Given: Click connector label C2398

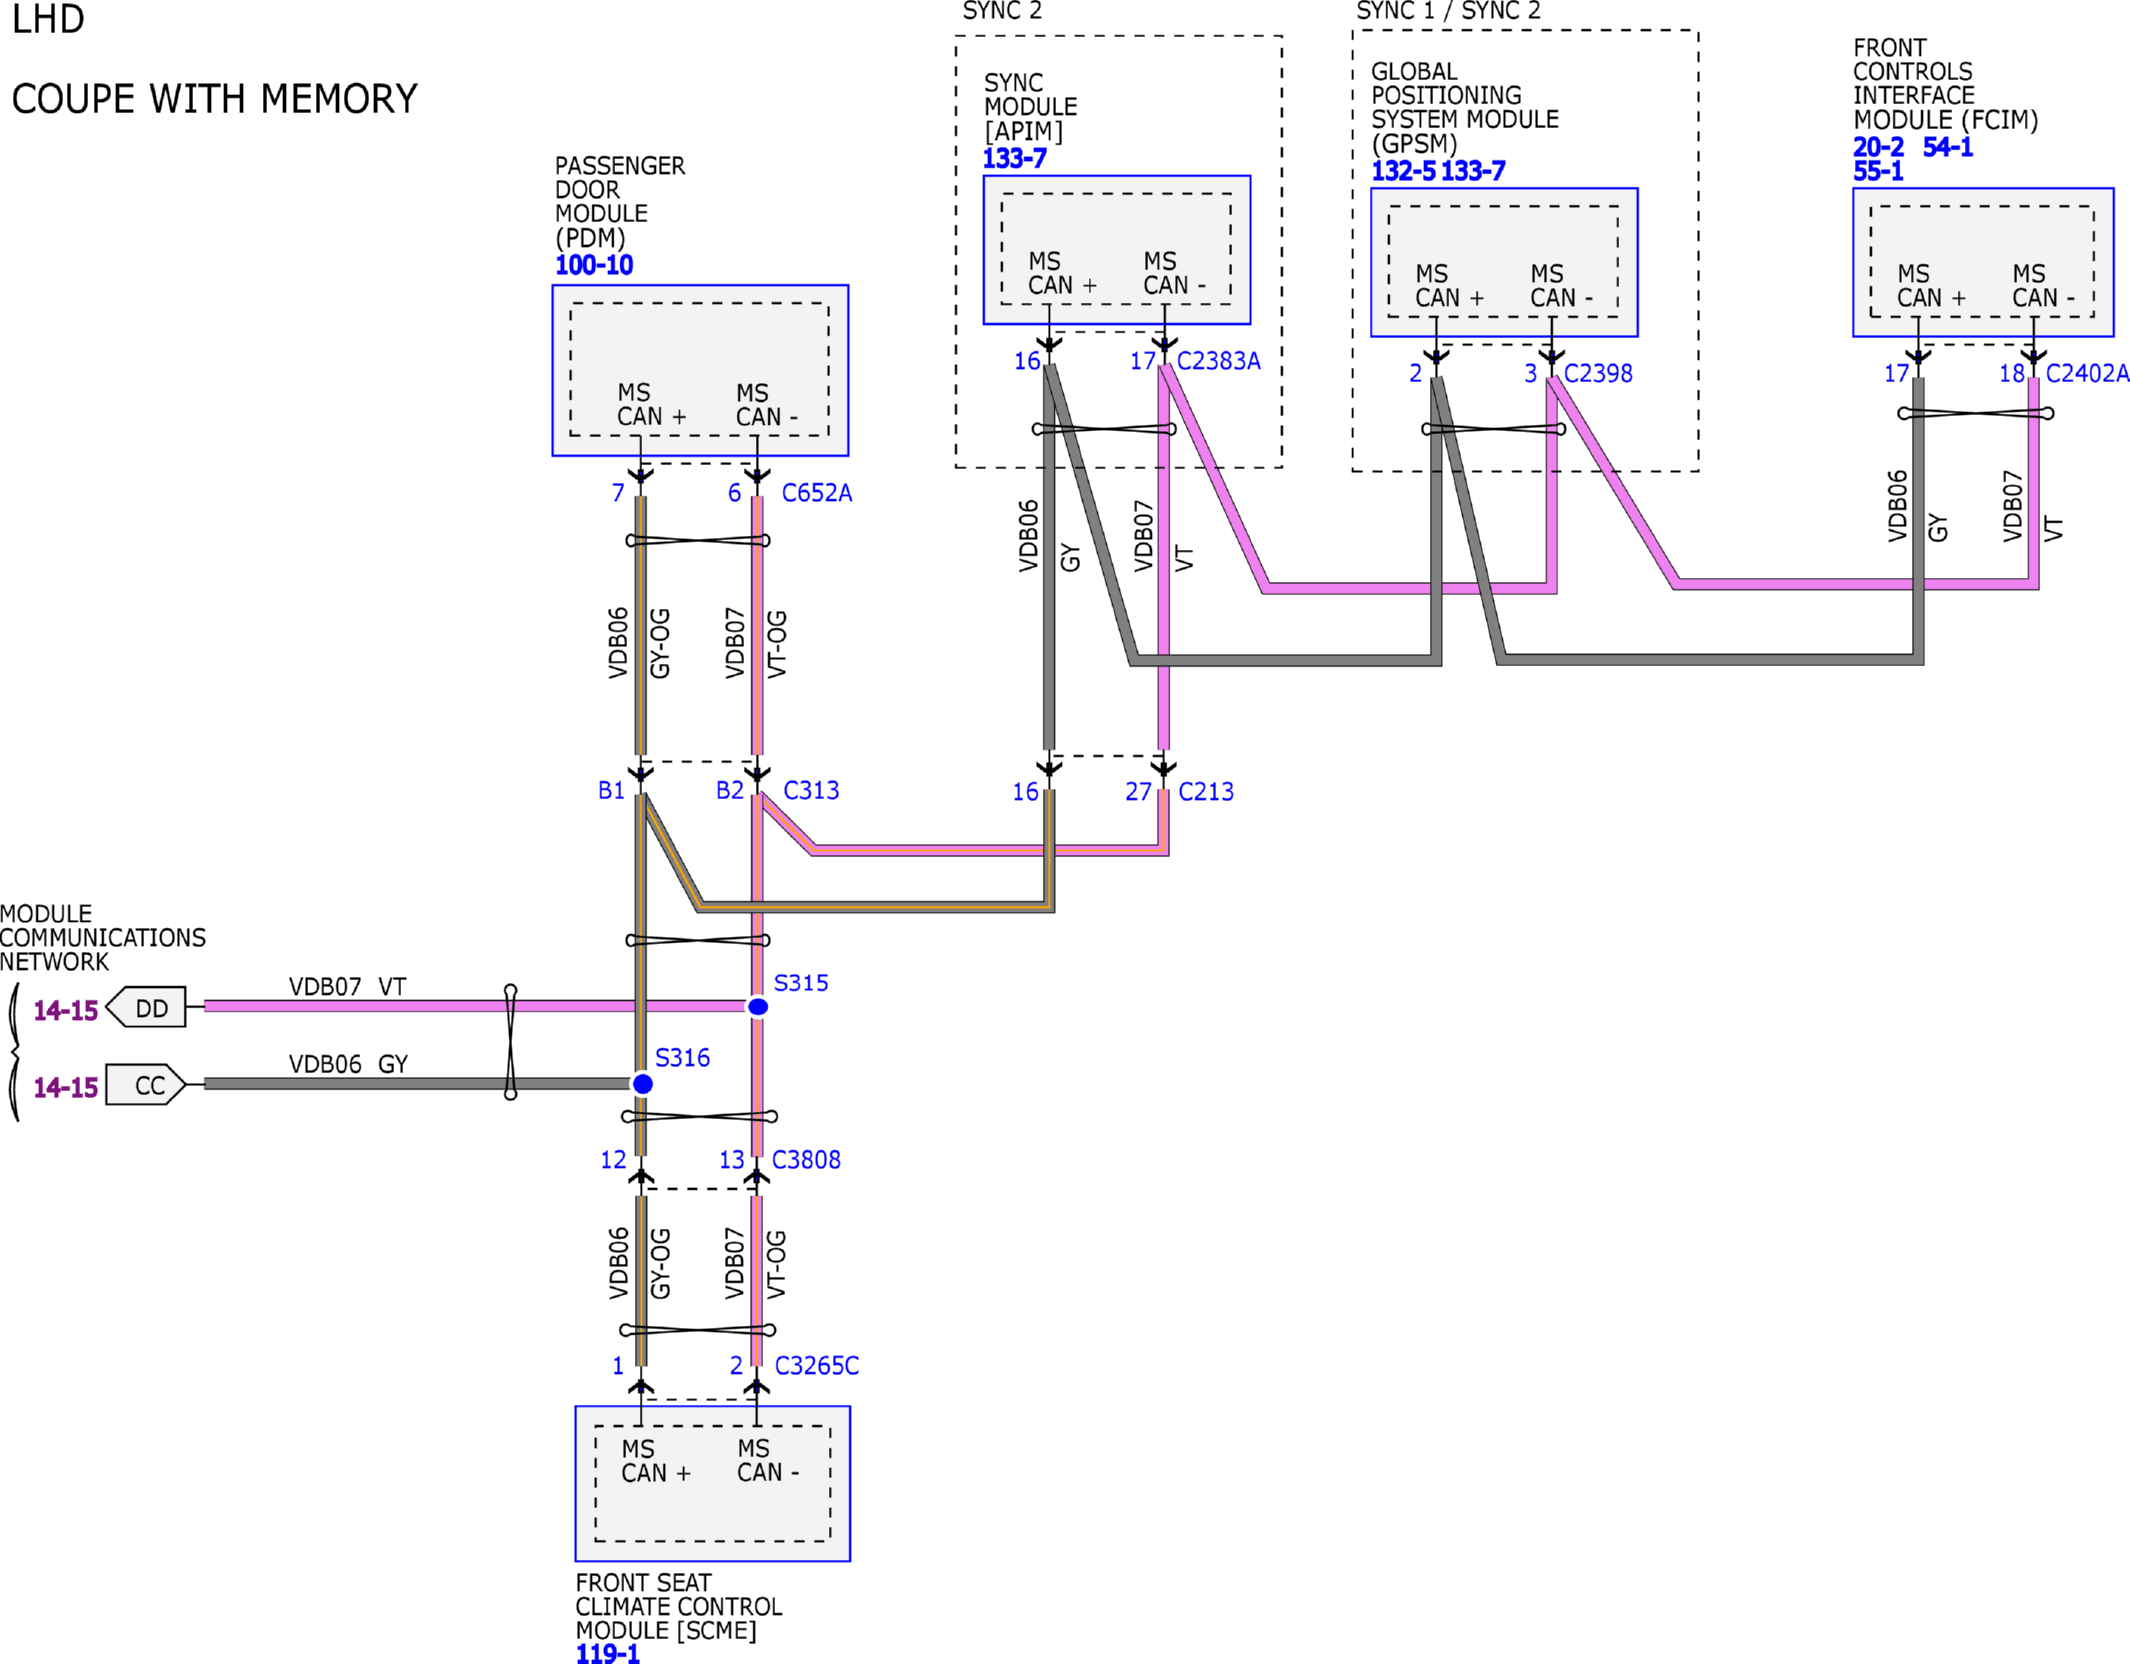Looking at the screenshot, I should pyautogui.click(x=1597, y=374).
